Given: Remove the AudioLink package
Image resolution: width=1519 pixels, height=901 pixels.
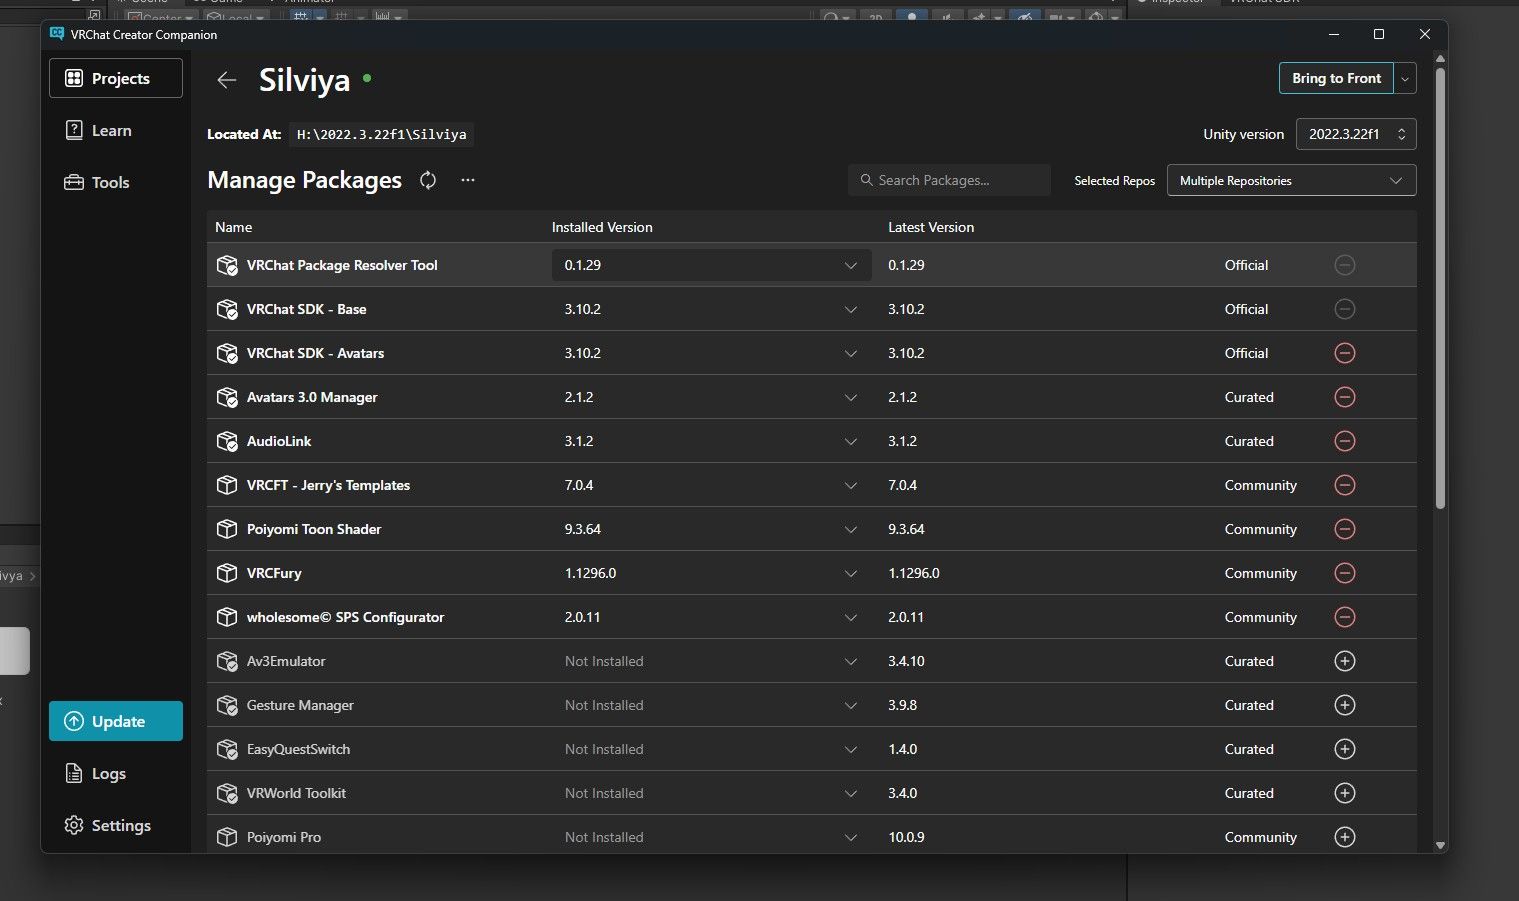Looking at the screenshot, I should (x=1345, y=441).
